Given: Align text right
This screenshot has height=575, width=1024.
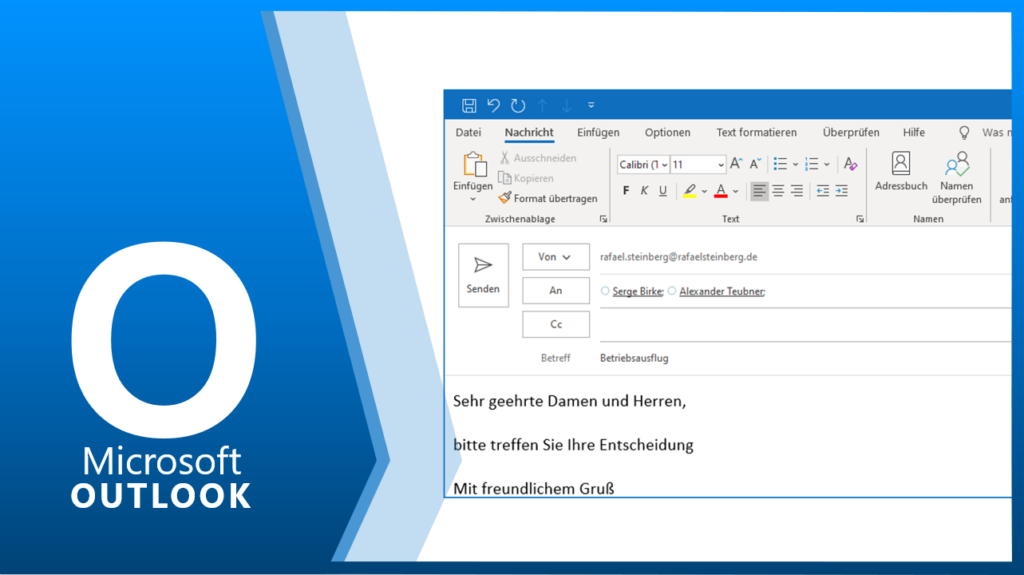Looking at the screenshot, I should click(x=797, y=191).
